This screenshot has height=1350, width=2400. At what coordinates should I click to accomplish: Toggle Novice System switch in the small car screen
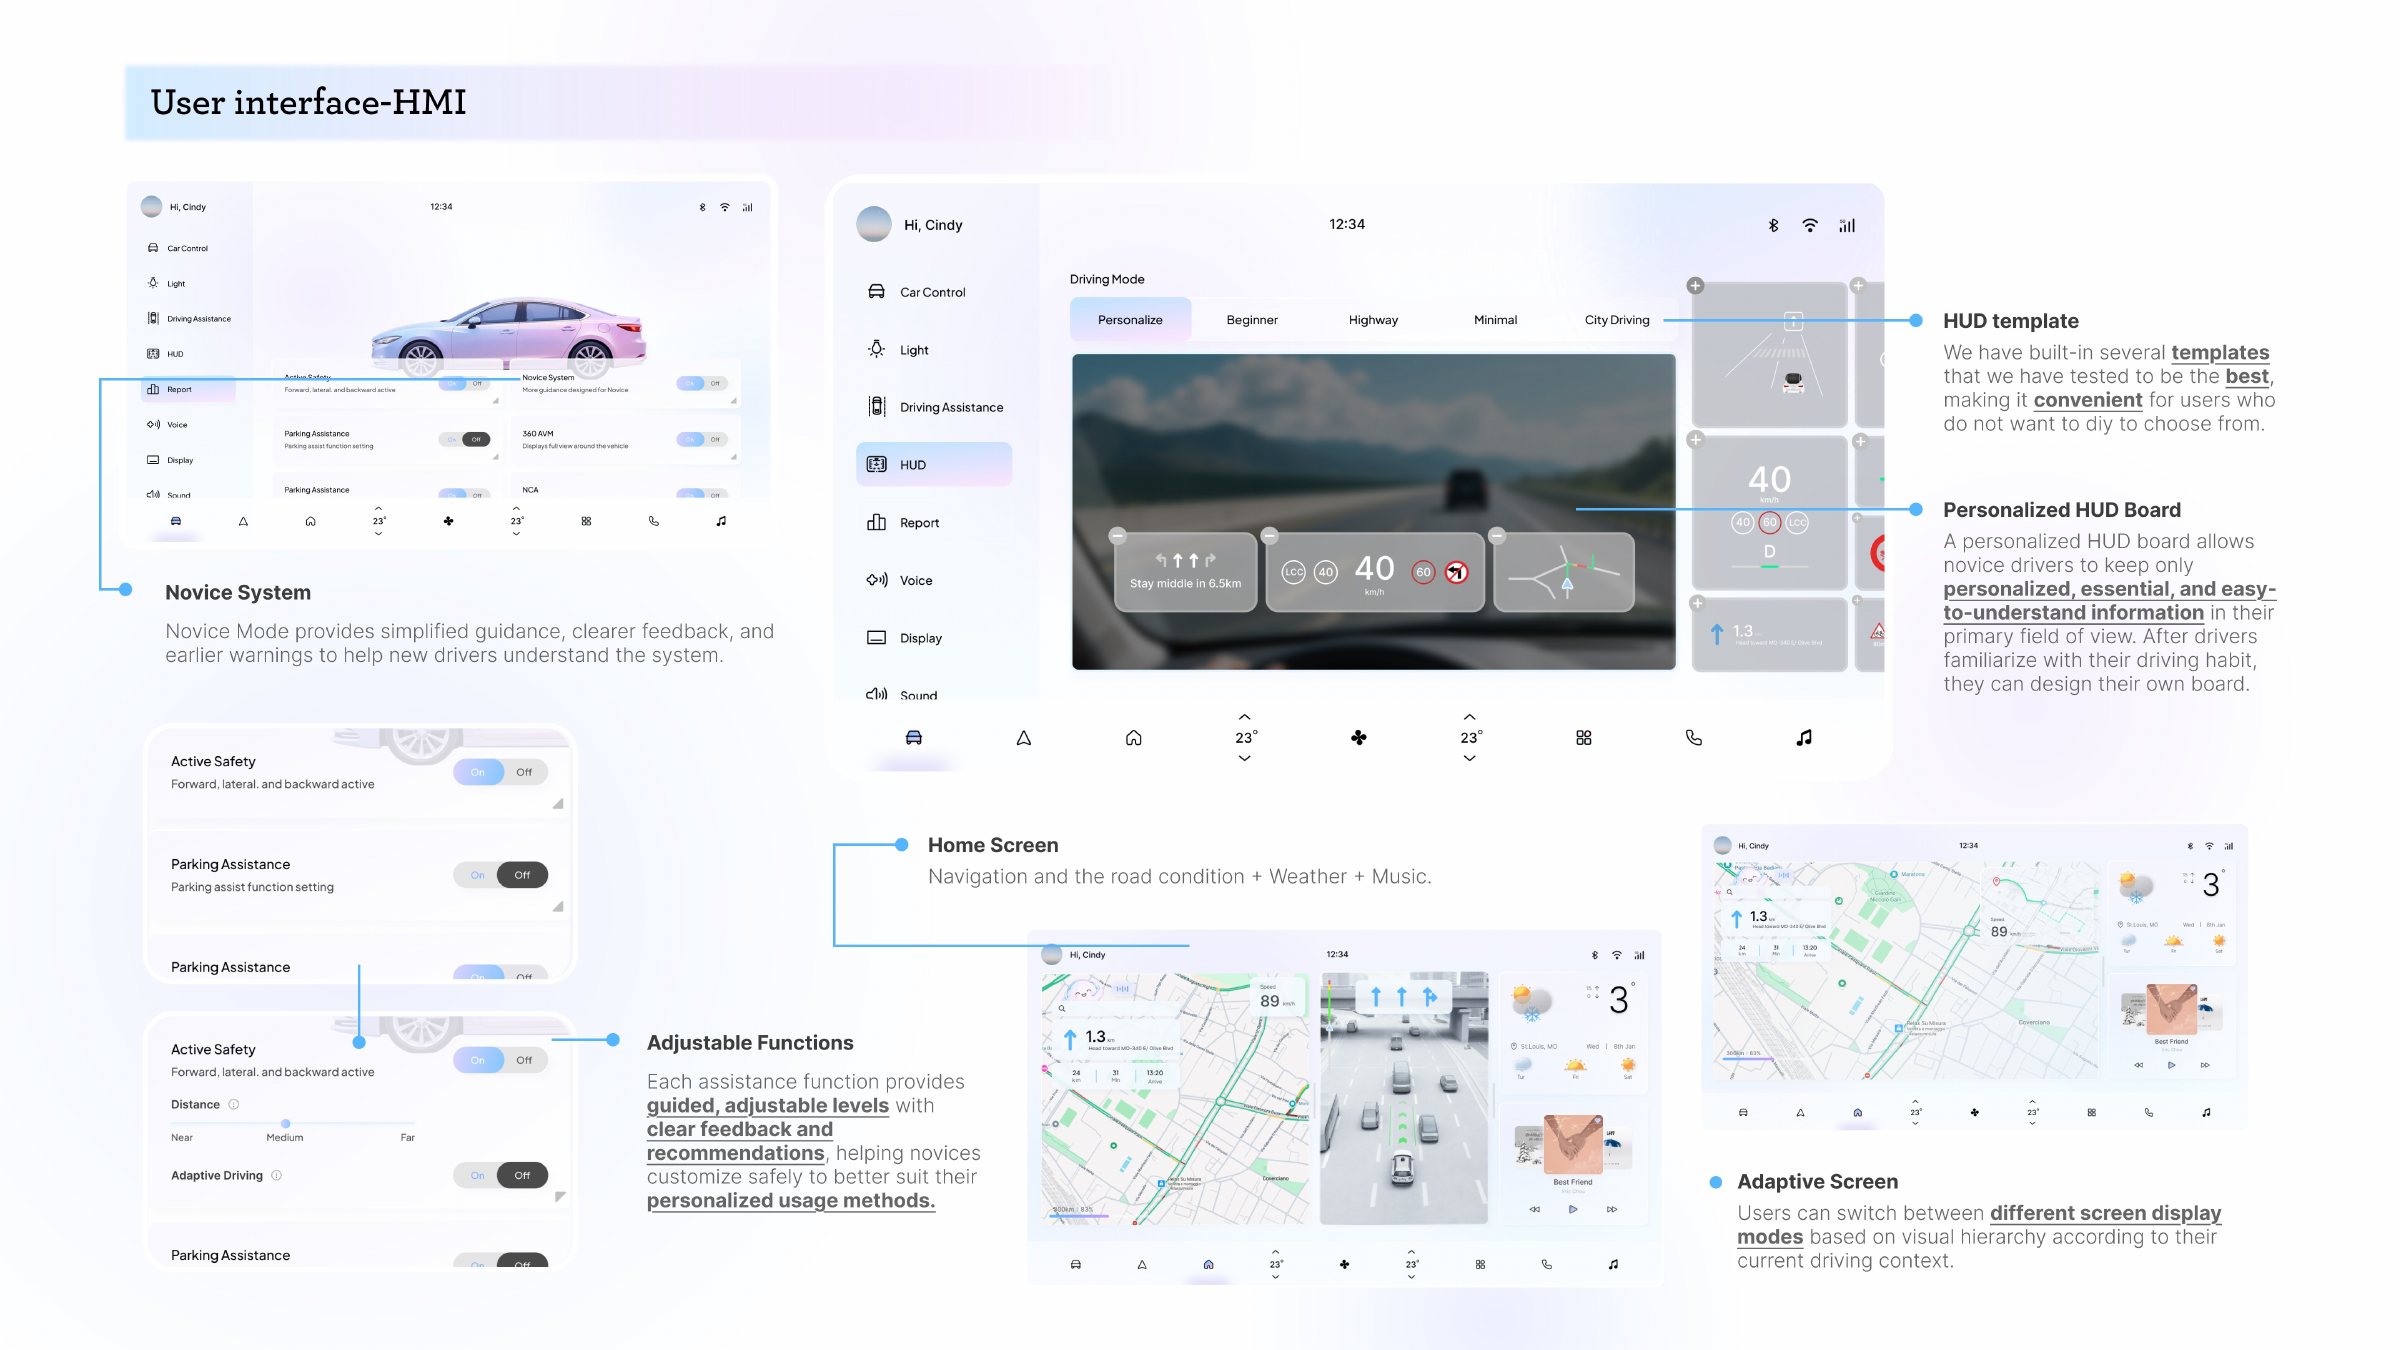(703, 383)
